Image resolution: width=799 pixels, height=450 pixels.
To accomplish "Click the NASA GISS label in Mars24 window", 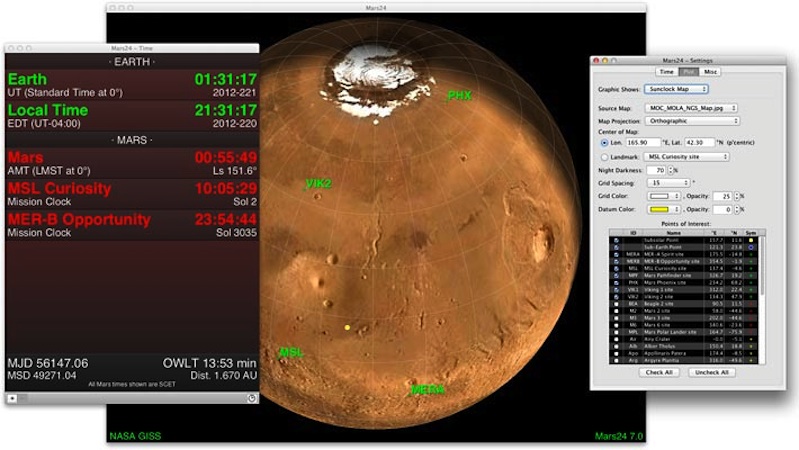I will tap(135, 436).
